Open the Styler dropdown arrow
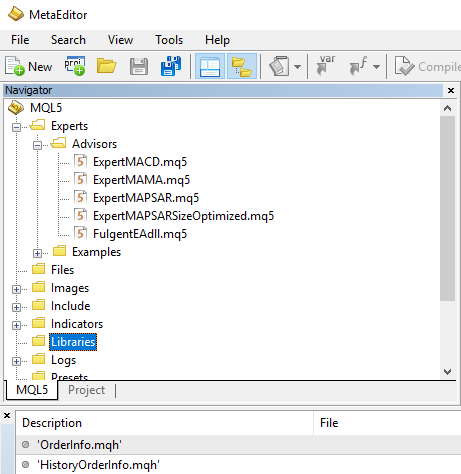This screenshot has height=474, width=461. (x=298, y=67)
